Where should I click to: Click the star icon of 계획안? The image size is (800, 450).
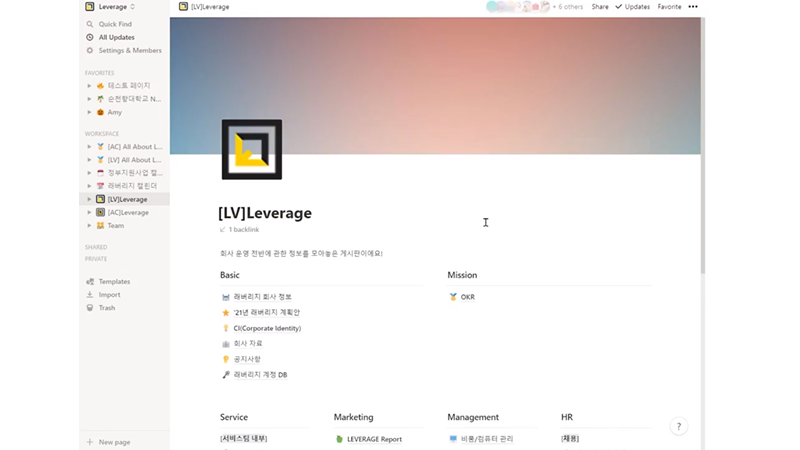226,313
